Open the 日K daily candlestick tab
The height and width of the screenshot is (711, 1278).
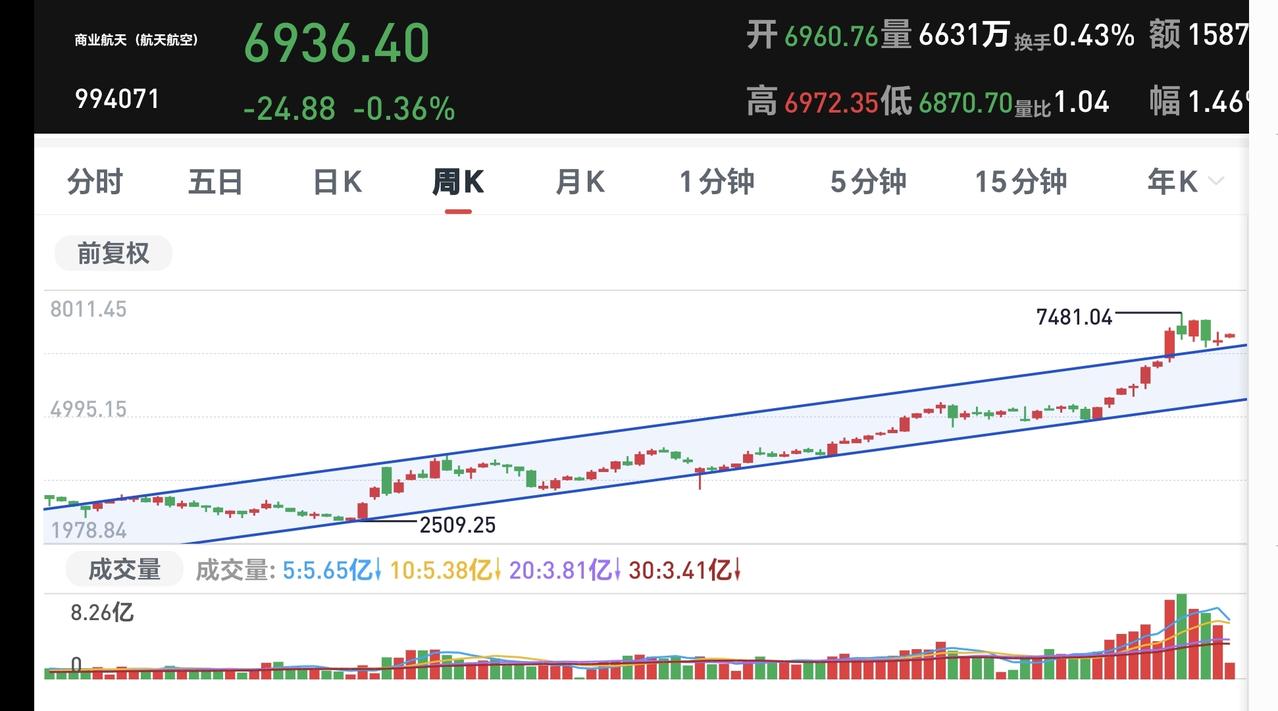click(x=337, y=182)
